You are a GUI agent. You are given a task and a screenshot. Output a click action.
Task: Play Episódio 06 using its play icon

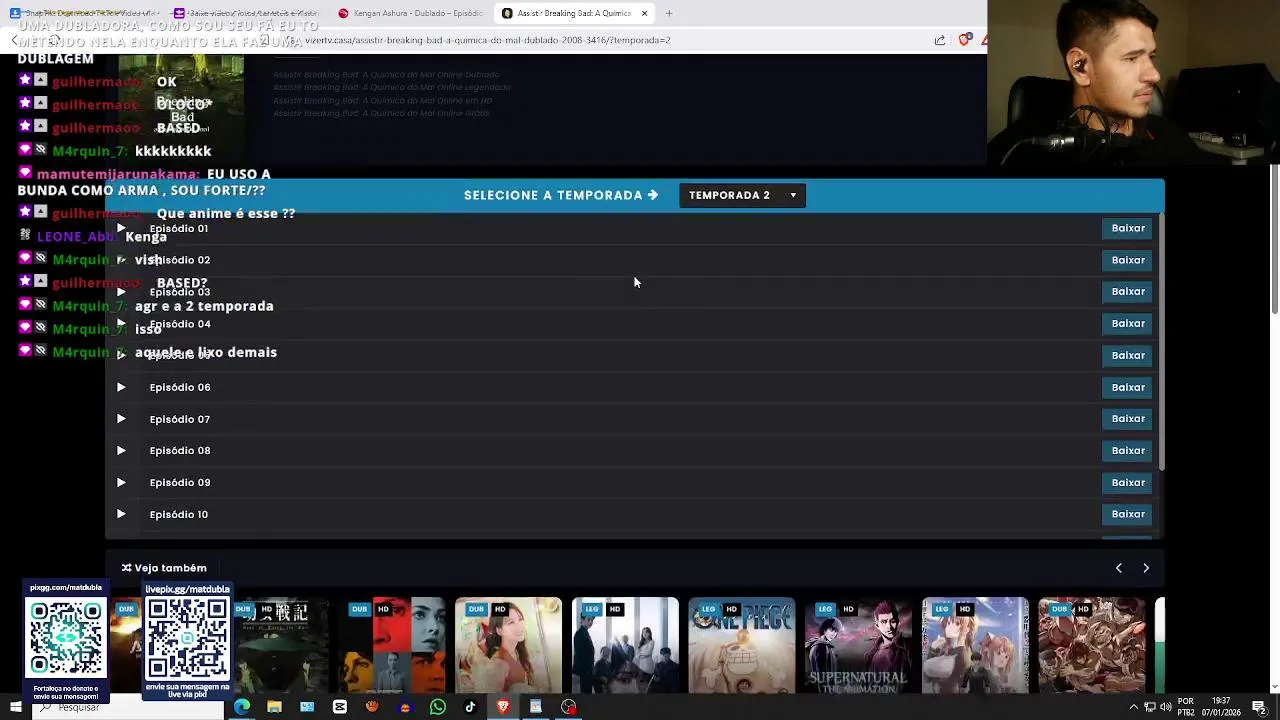tap(121, 387)
